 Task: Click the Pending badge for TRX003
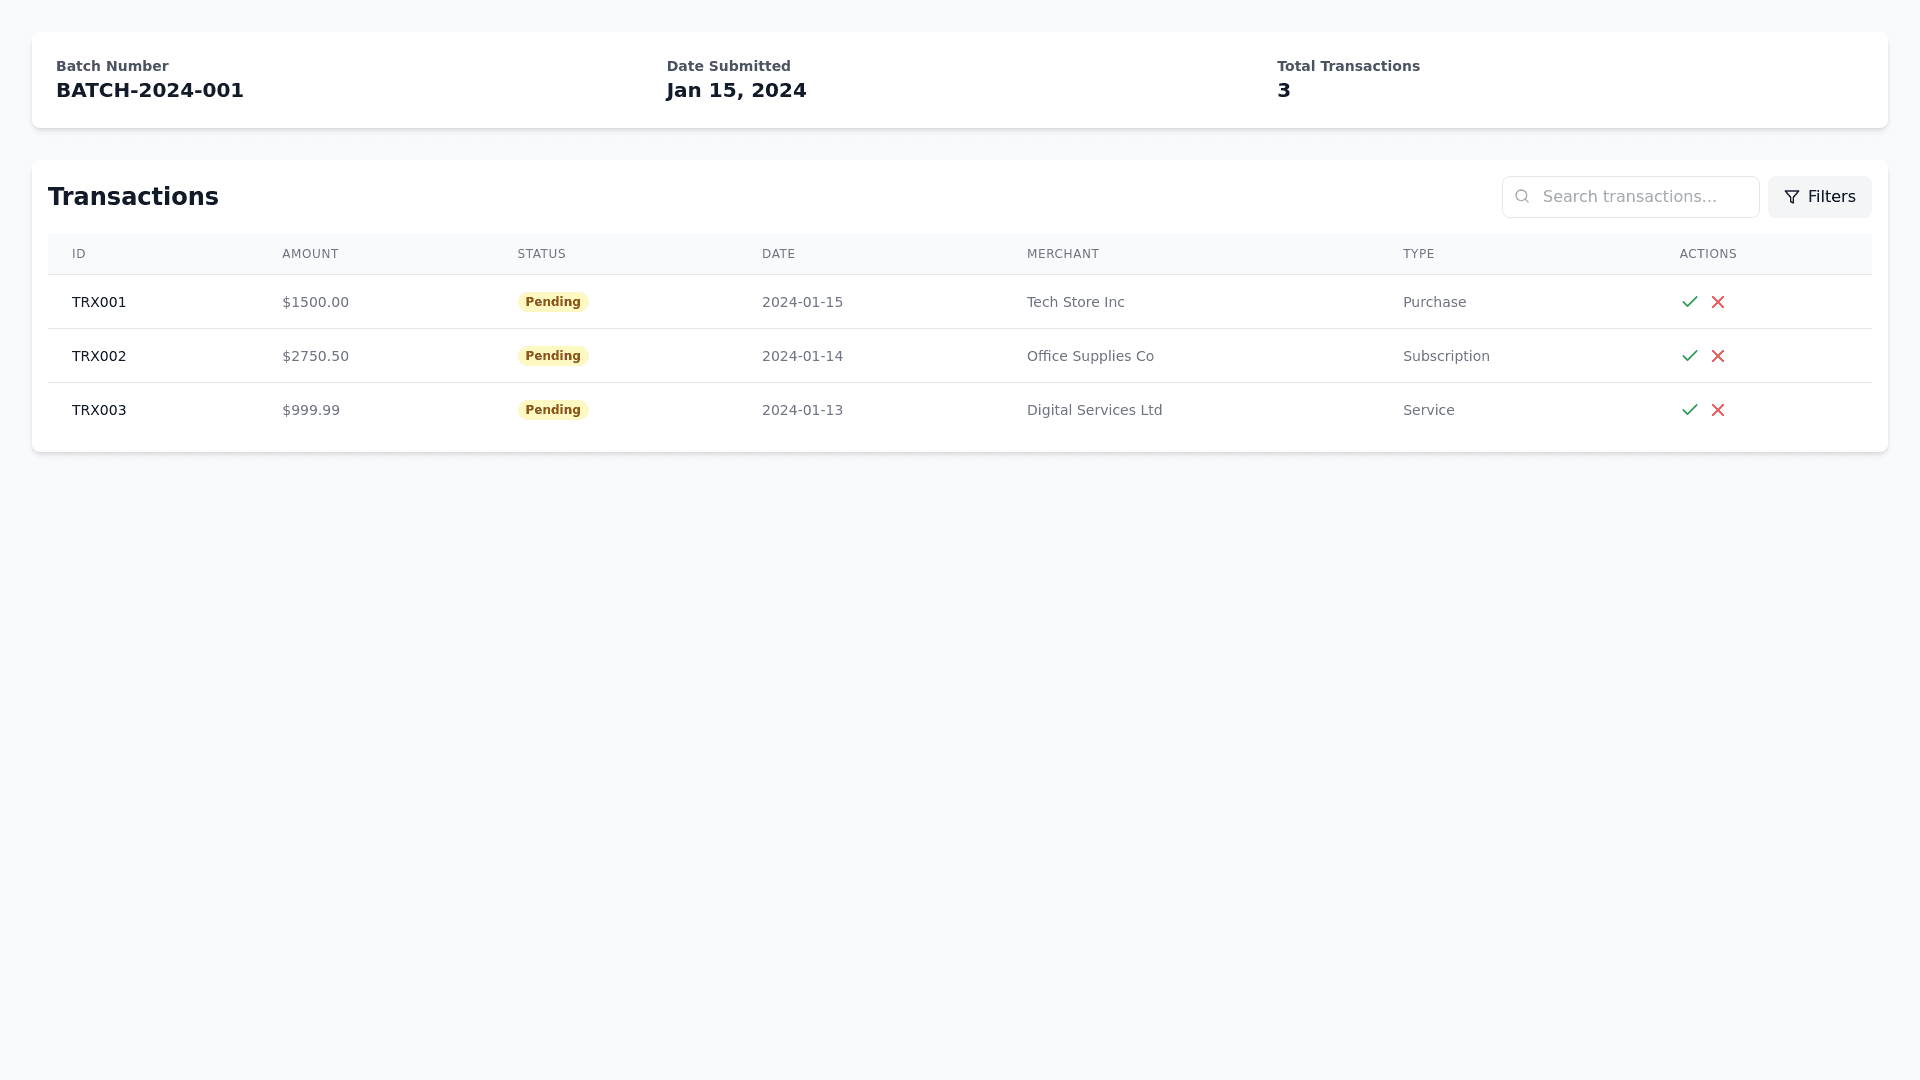pos(552,410)
